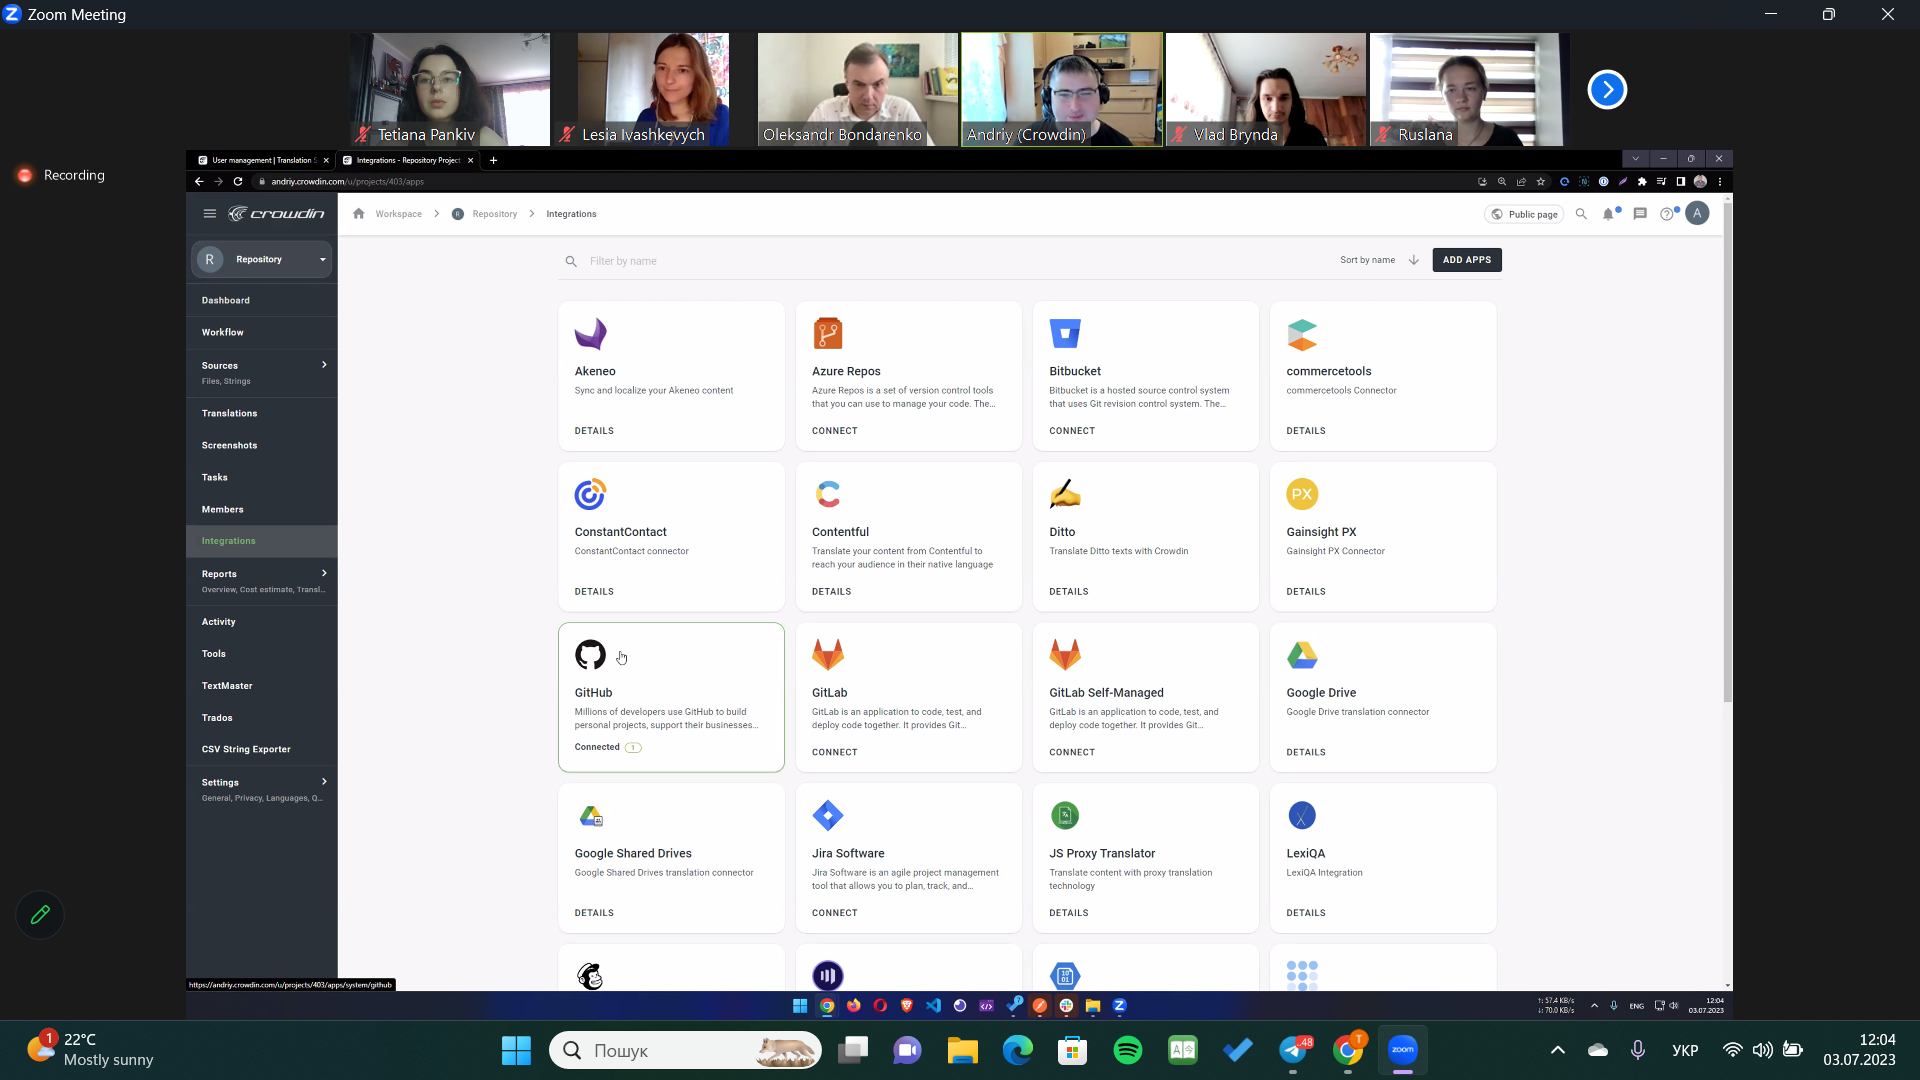The width and height of the screenshot is (1920, 1080).
Task: Click the Public page button
Action: (x=1524, y=214)
